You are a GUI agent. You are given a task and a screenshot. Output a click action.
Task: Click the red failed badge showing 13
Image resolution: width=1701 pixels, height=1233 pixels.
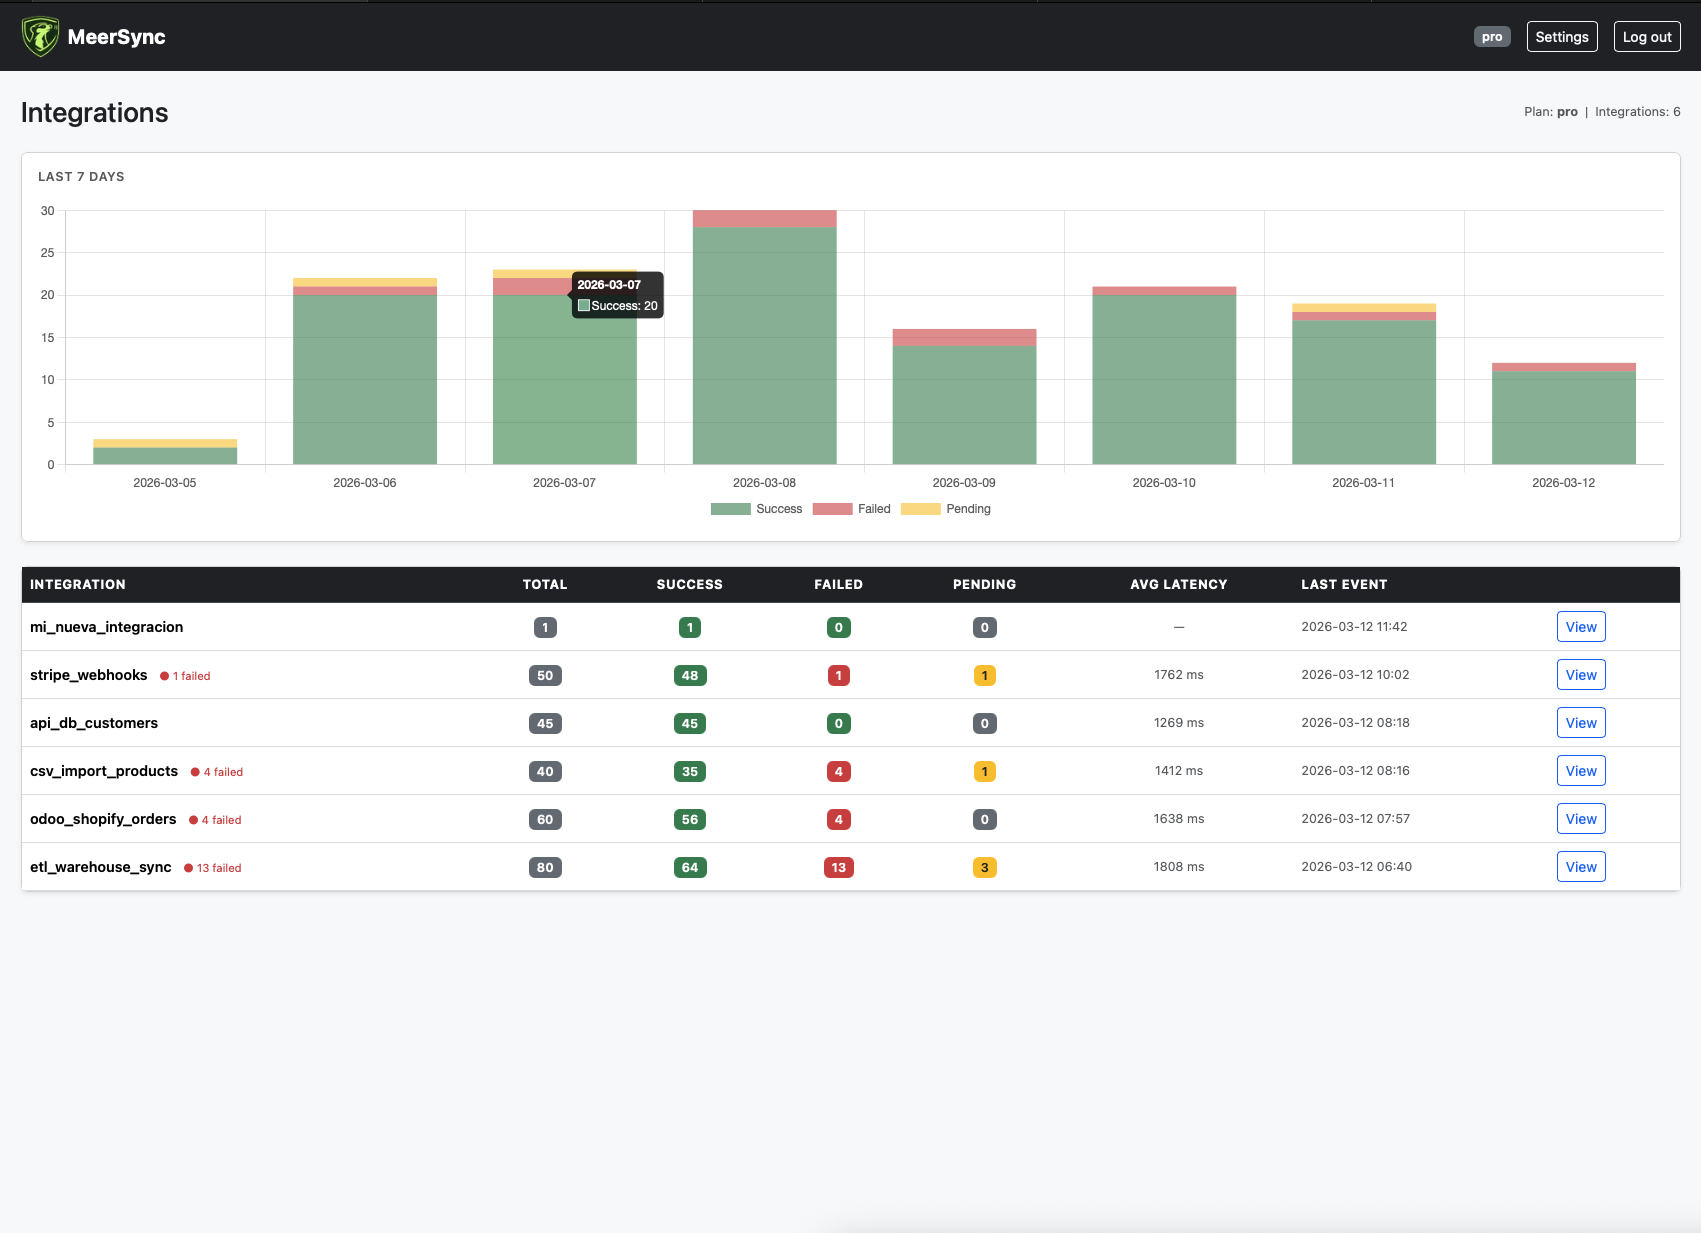pos(838,867)
